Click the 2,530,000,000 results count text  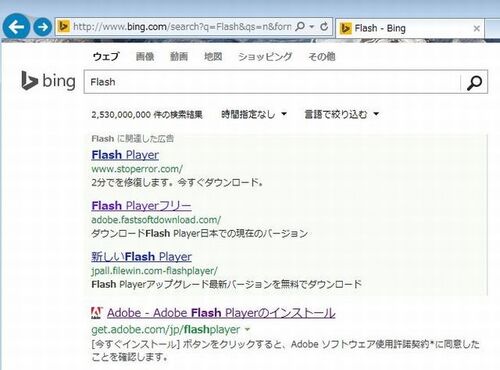pyautogui.click(x=147, y=115)
